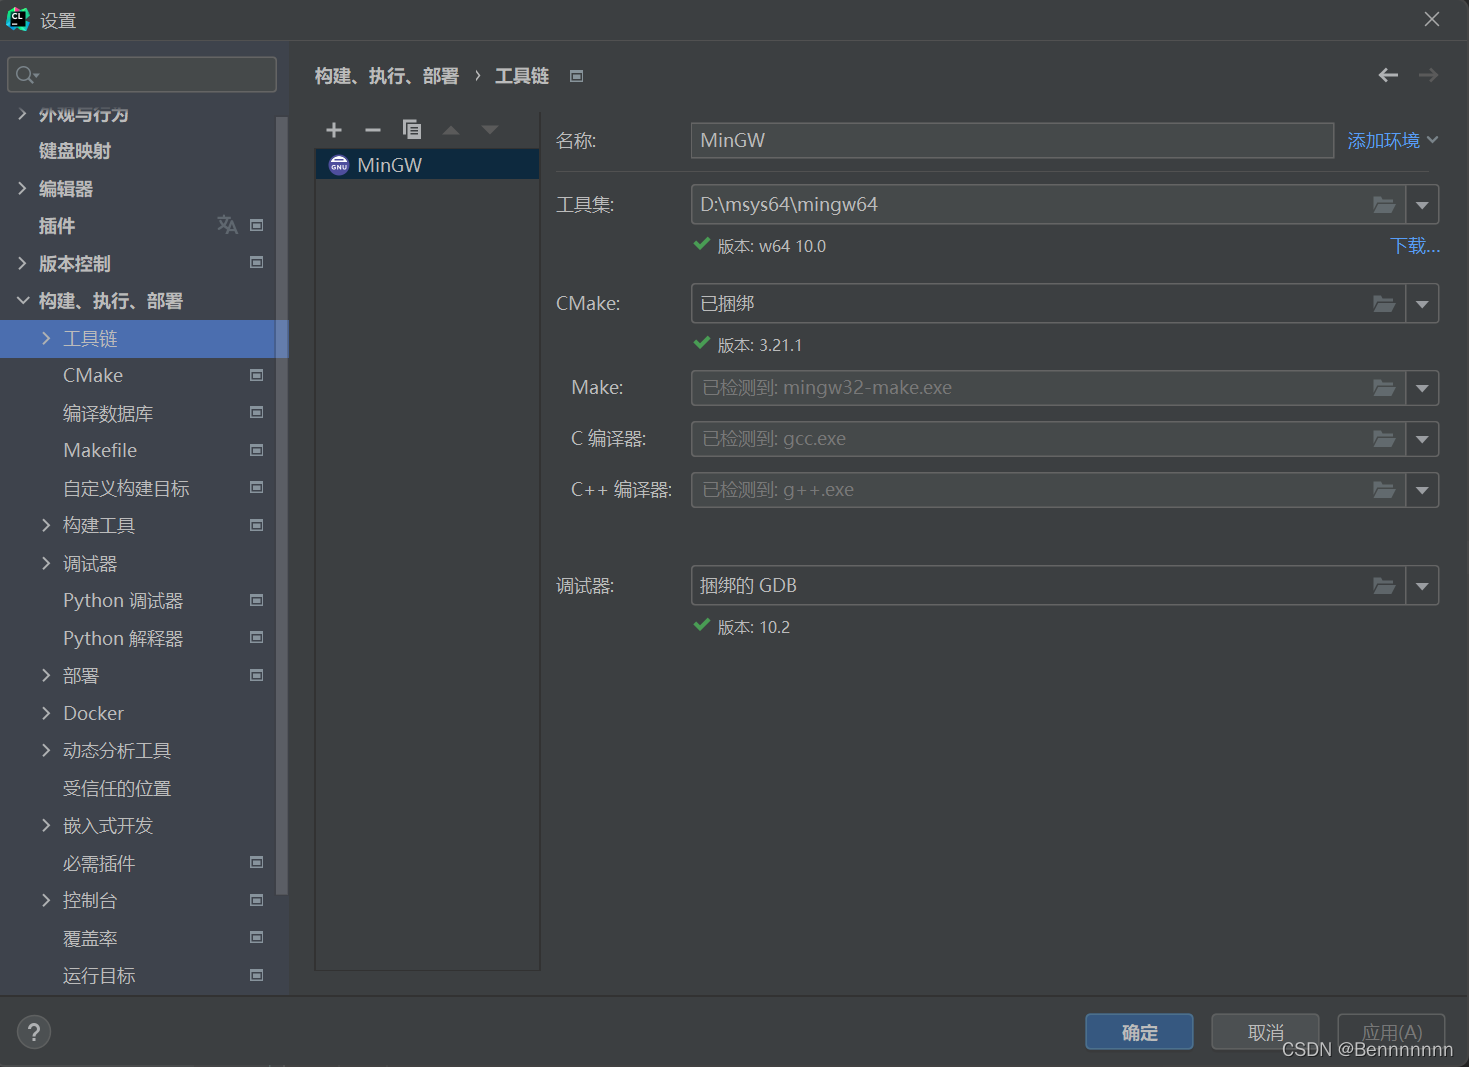Click project-level icon next to 工具链 breadcrumb
This screenshot has width=1469, height=1067.
click(577, 76)
